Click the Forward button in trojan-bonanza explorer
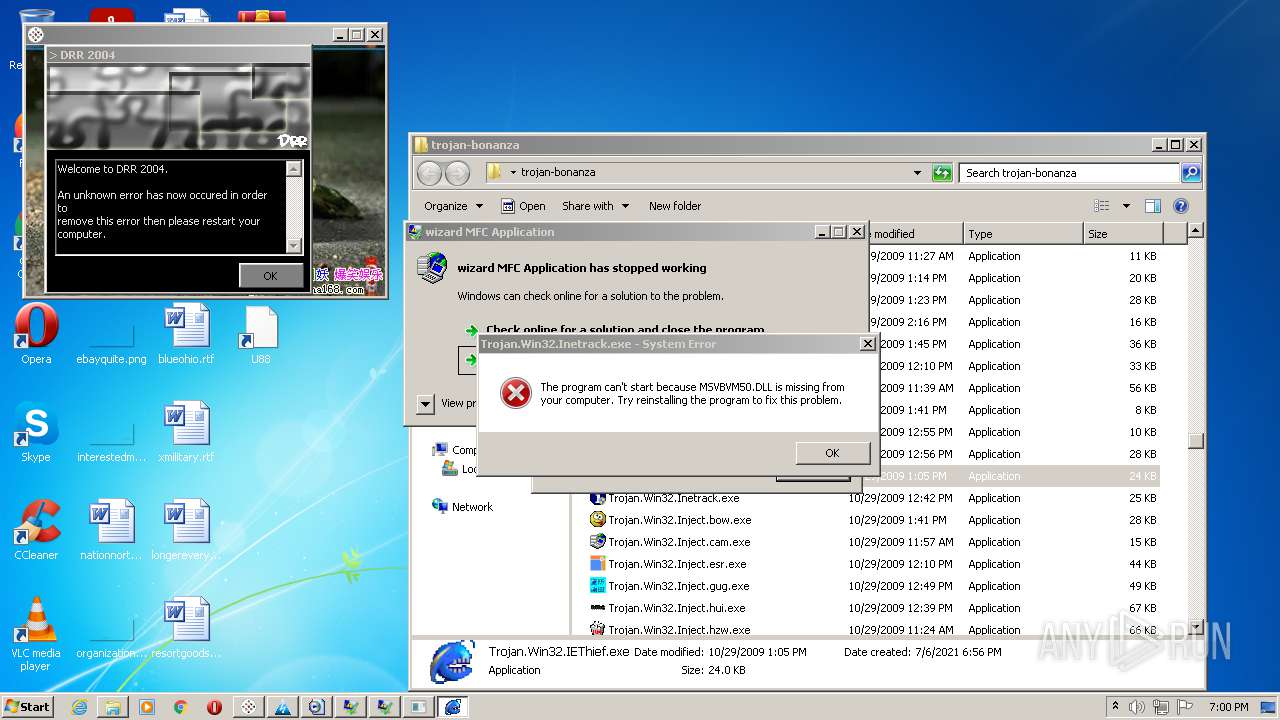This screenshot has width=1280, height=720. point(457,173)
